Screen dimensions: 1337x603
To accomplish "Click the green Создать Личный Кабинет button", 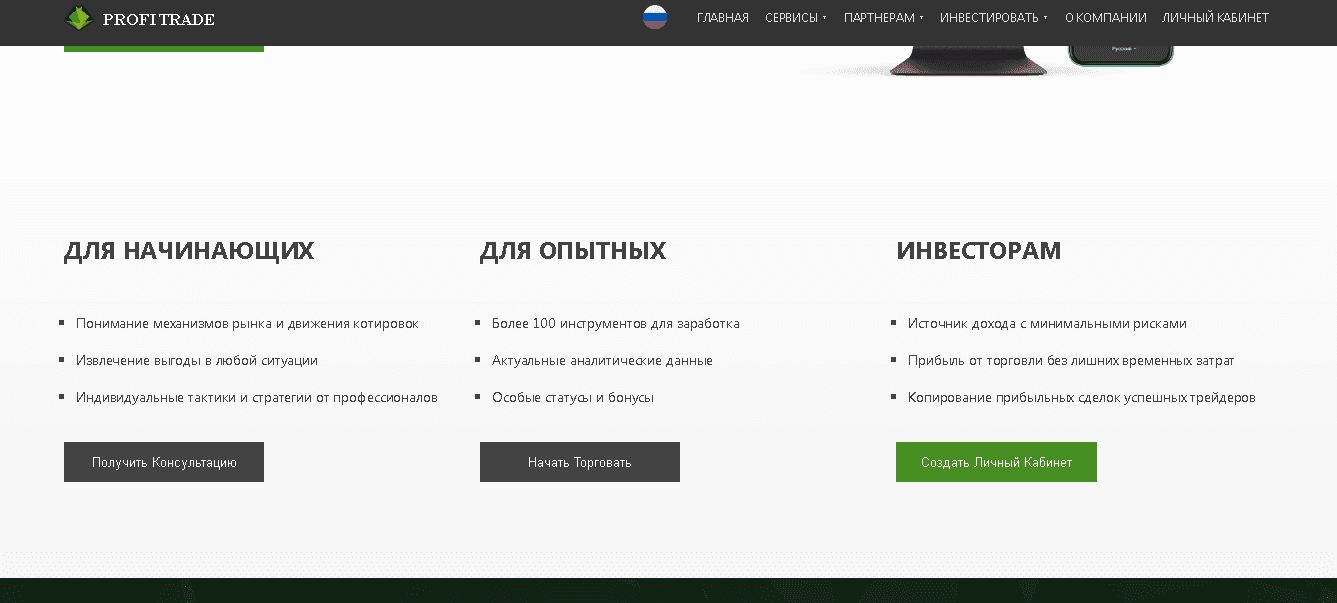I will (x=996, y=462).
